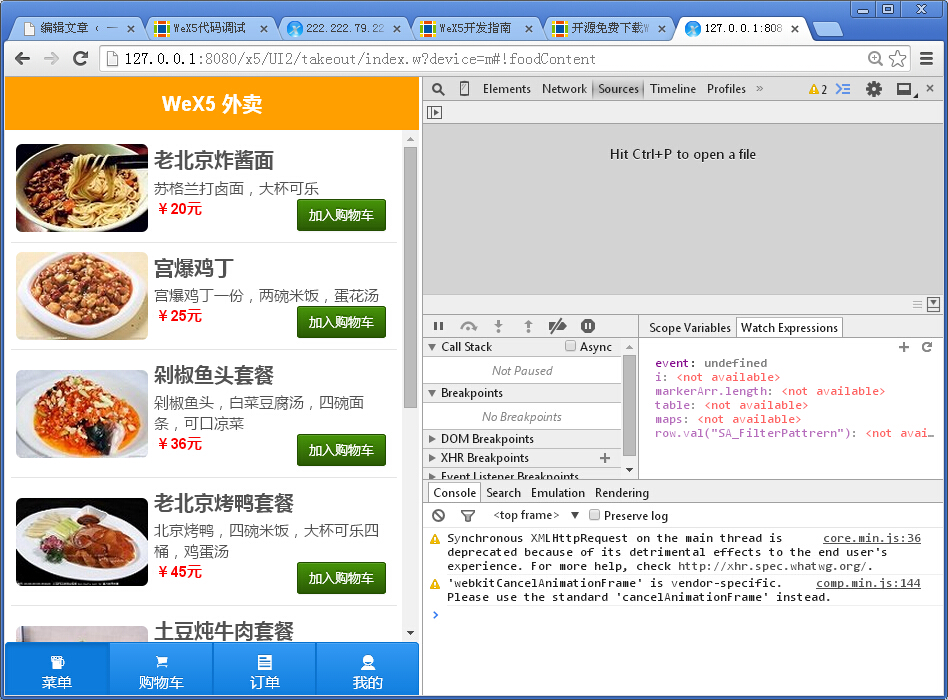Click the pause script execution icon
Image resolution: width=948 pixels, height=700 pixels.
(438, 325)
